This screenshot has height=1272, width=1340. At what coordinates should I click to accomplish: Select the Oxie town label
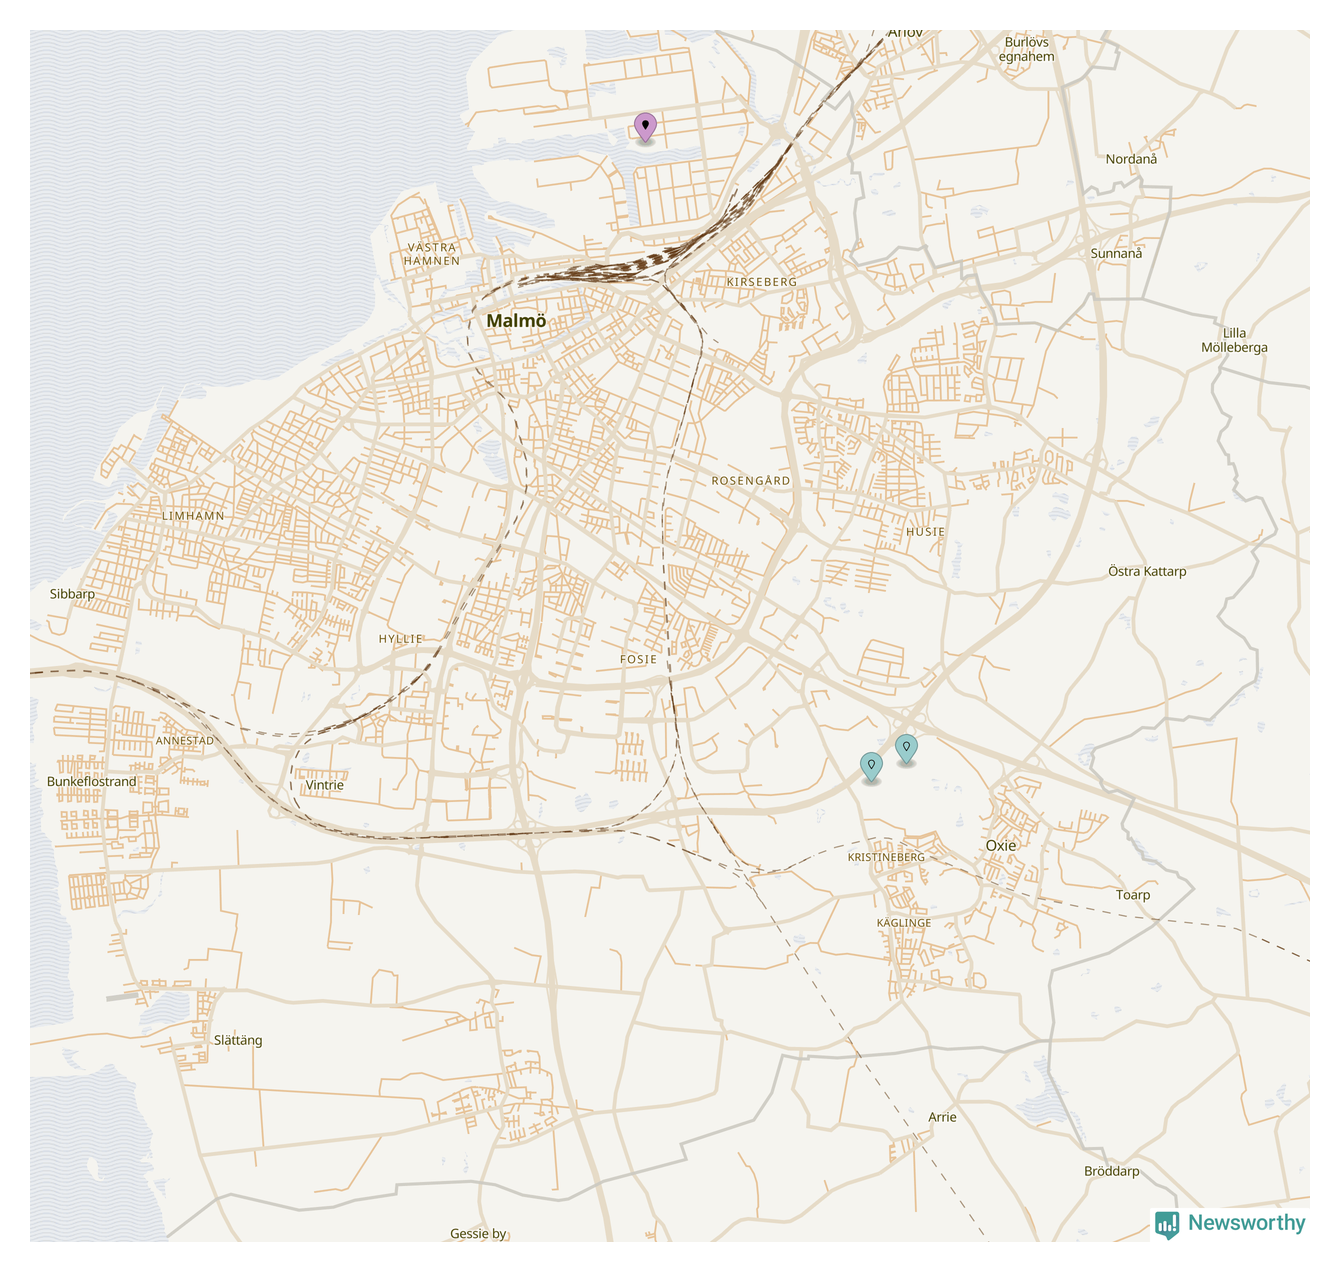tap(1001, 845)
